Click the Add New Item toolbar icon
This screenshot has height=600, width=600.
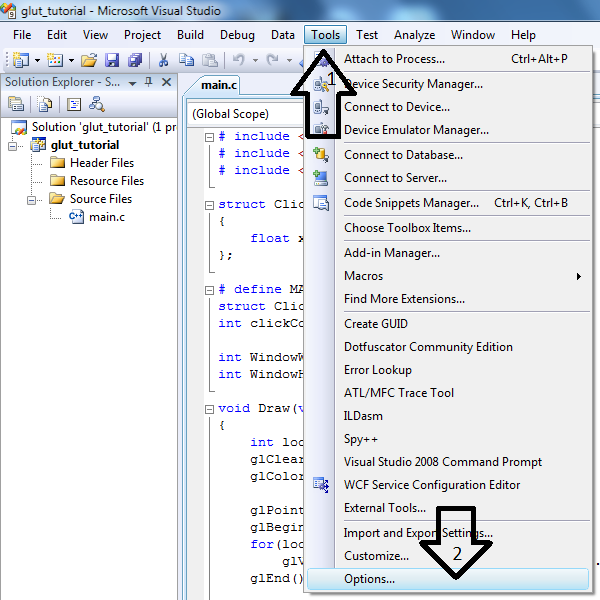[55, 60]
